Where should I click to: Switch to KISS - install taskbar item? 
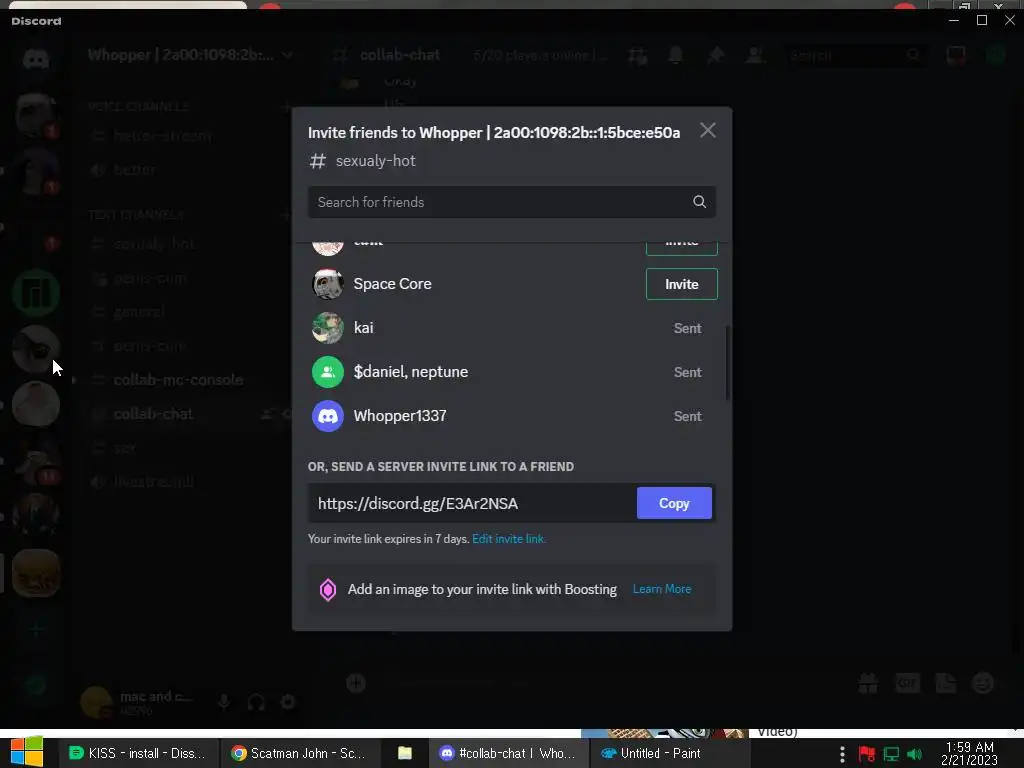[137, 754]
